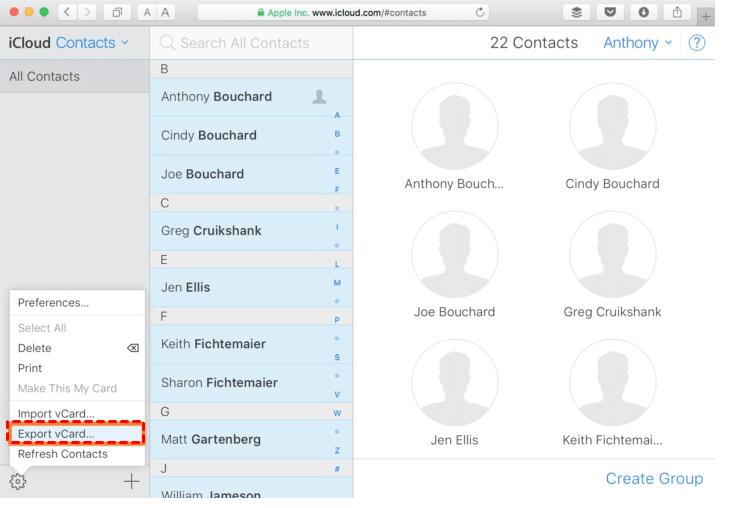Screen dimensions: 754x508
Task: Click Cindy Bouchard avatar in the selection pane
Action: point(613,126)
